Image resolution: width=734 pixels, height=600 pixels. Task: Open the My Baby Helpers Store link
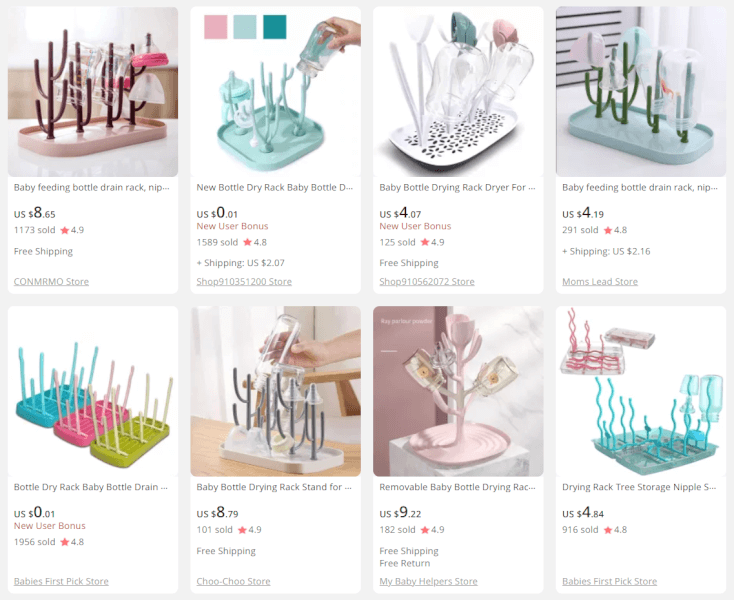428,581
